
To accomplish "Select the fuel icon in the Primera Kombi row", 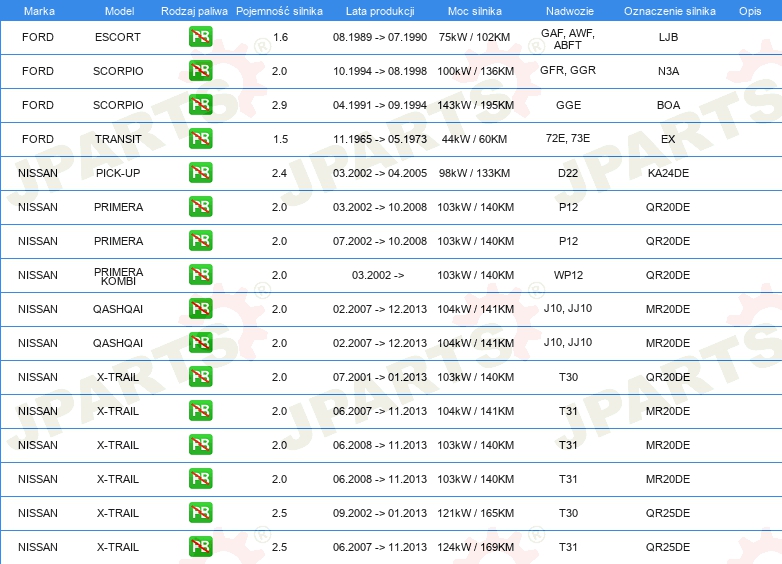I will [x=200, y=275].
